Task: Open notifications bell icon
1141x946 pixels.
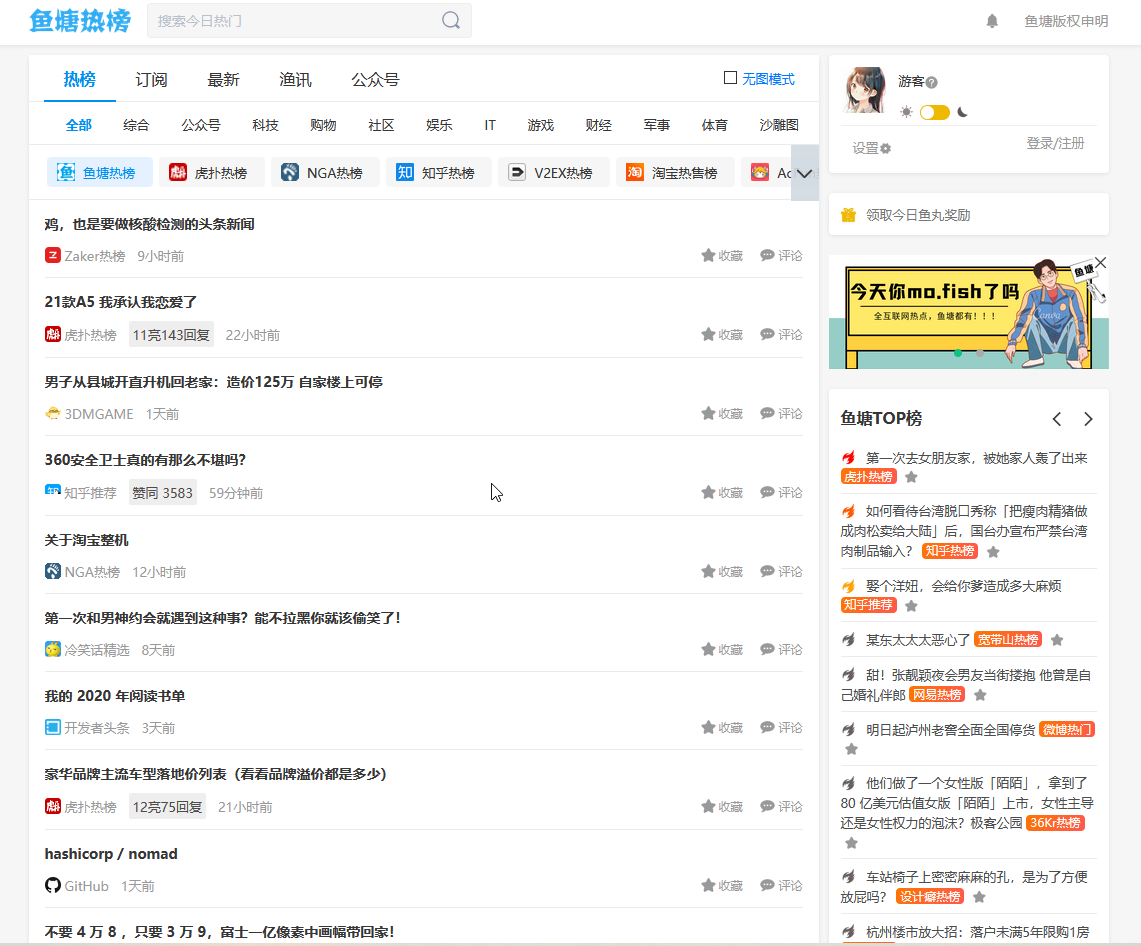Action: point(992,21)
